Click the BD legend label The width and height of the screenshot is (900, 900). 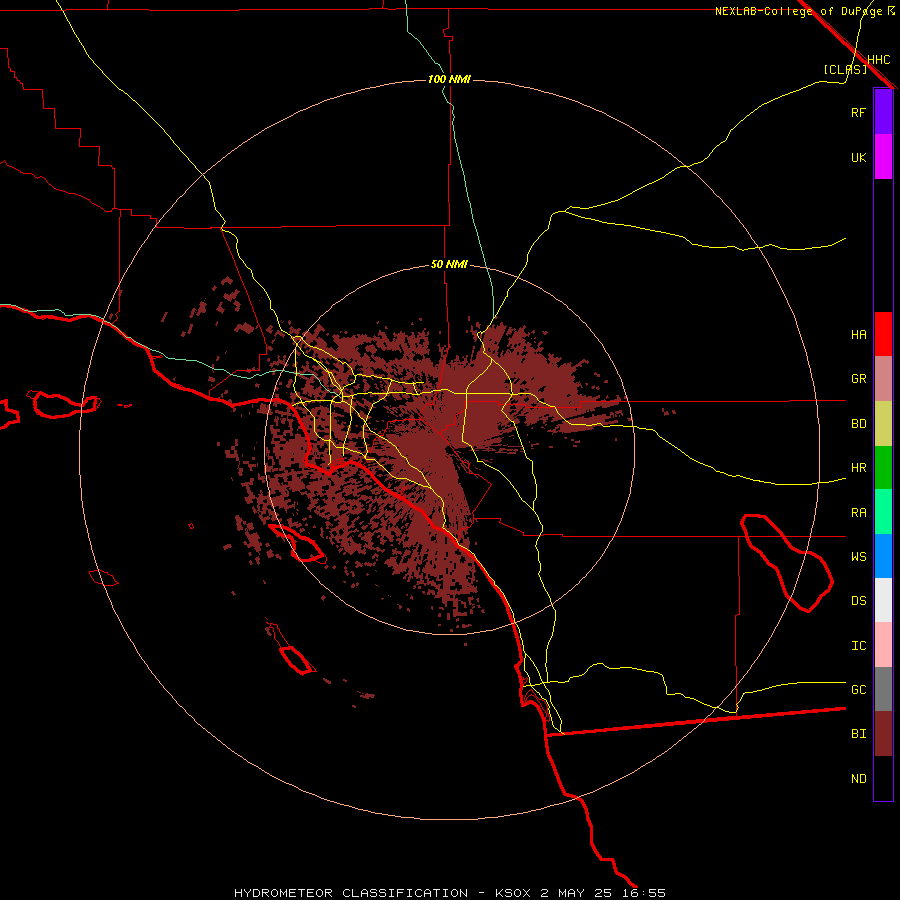click(858, 424)
